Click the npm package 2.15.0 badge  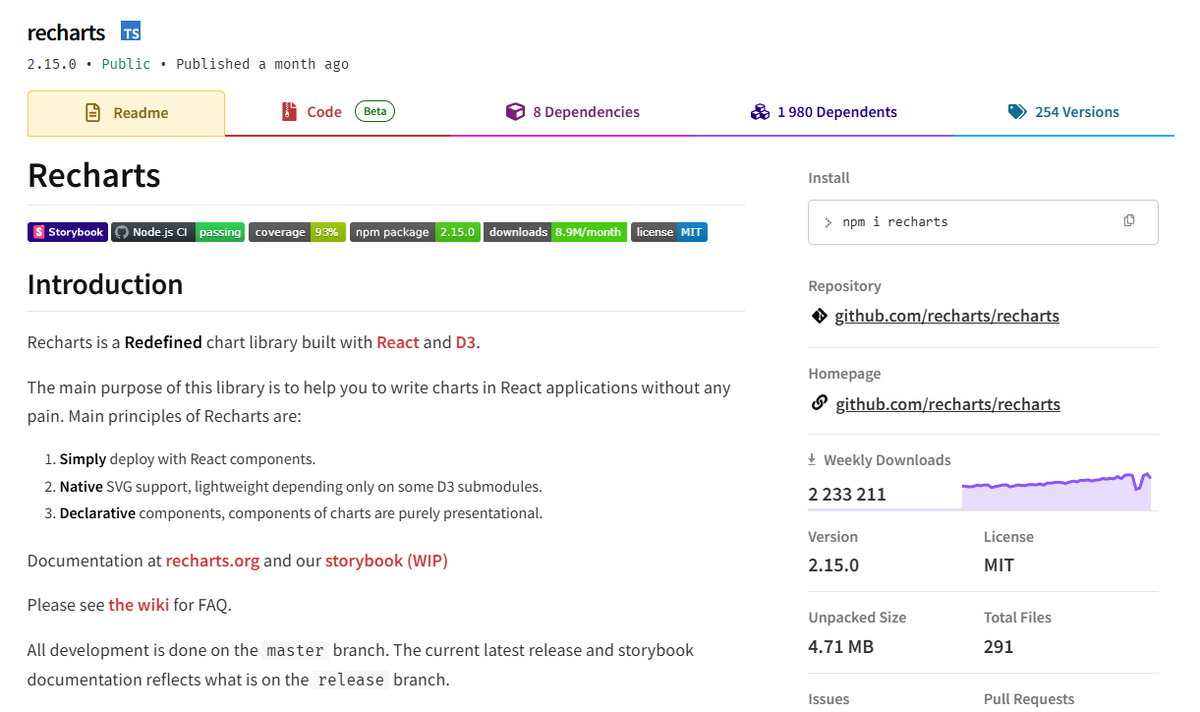pos(415,232)
